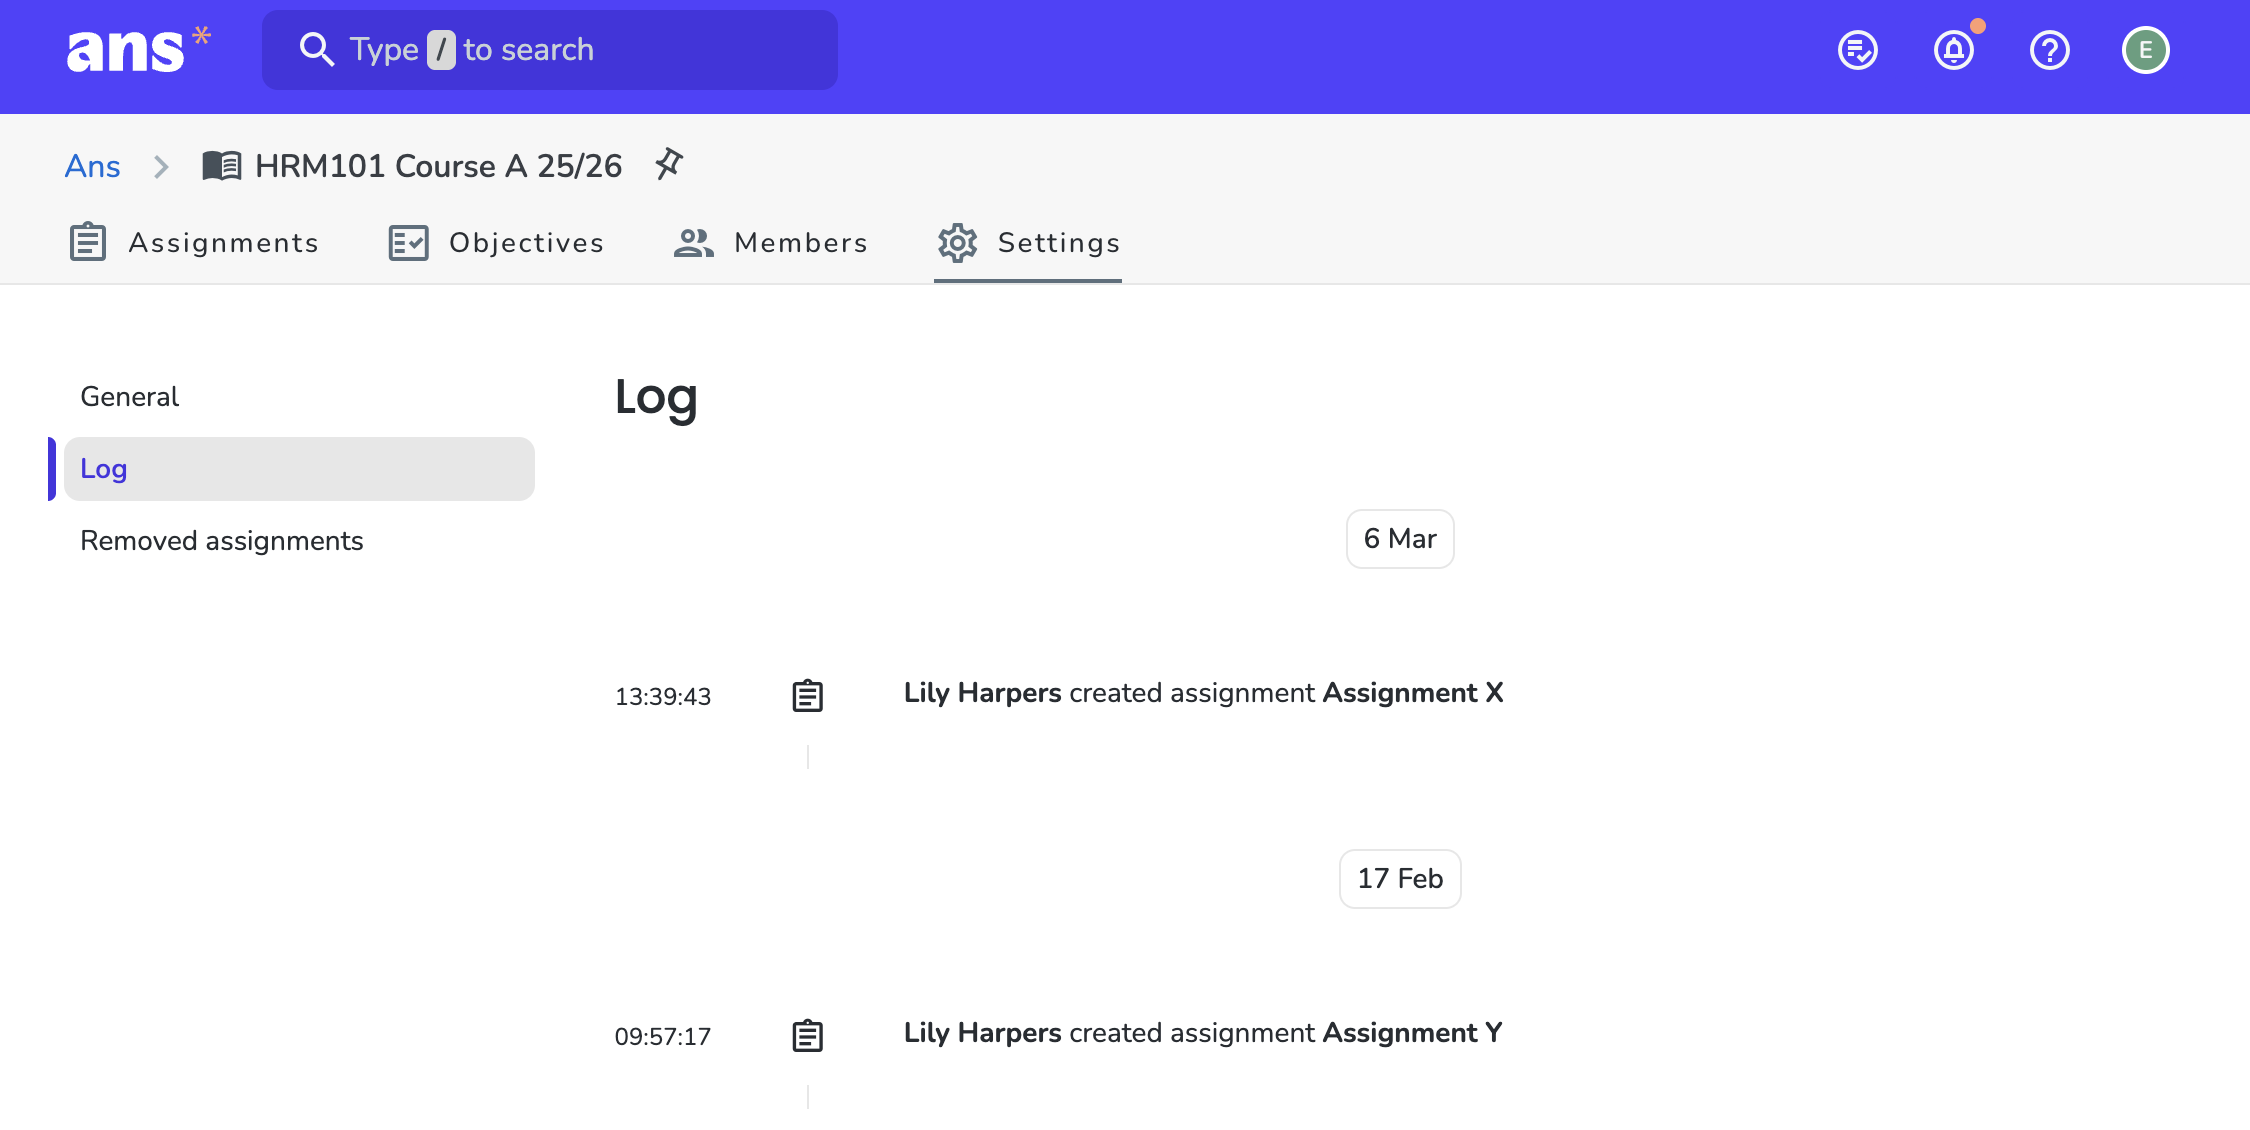Screen dimensions: 2250x1130
Task: Click the Assignments clipboard icon
Action: point(88,242)
